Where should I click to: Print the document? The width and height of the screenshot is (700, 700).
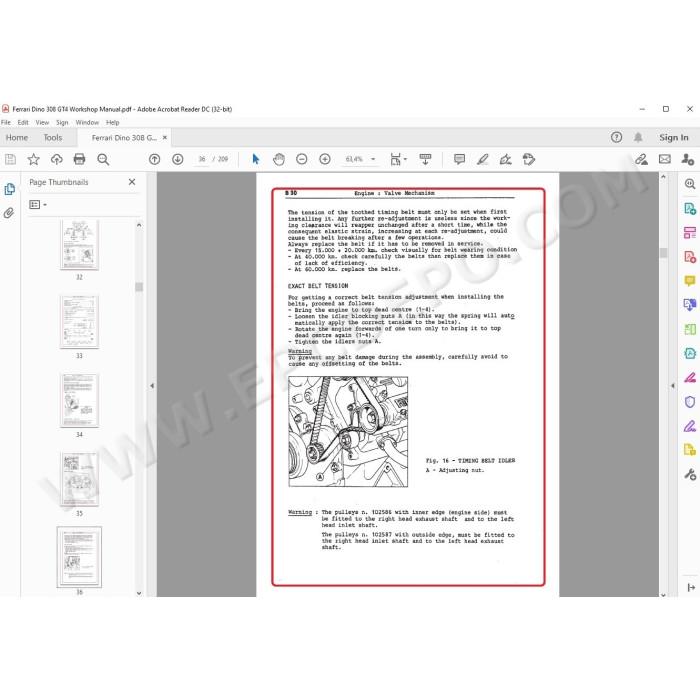pos(79,159)
